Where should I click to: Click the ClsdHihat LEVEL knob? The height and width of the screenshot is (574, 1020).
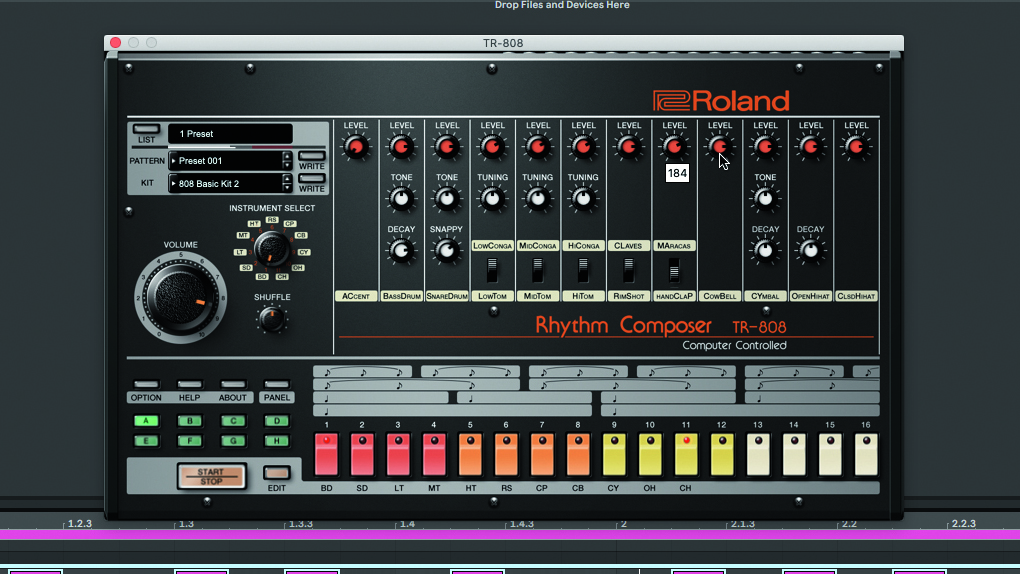pos(856,146)
